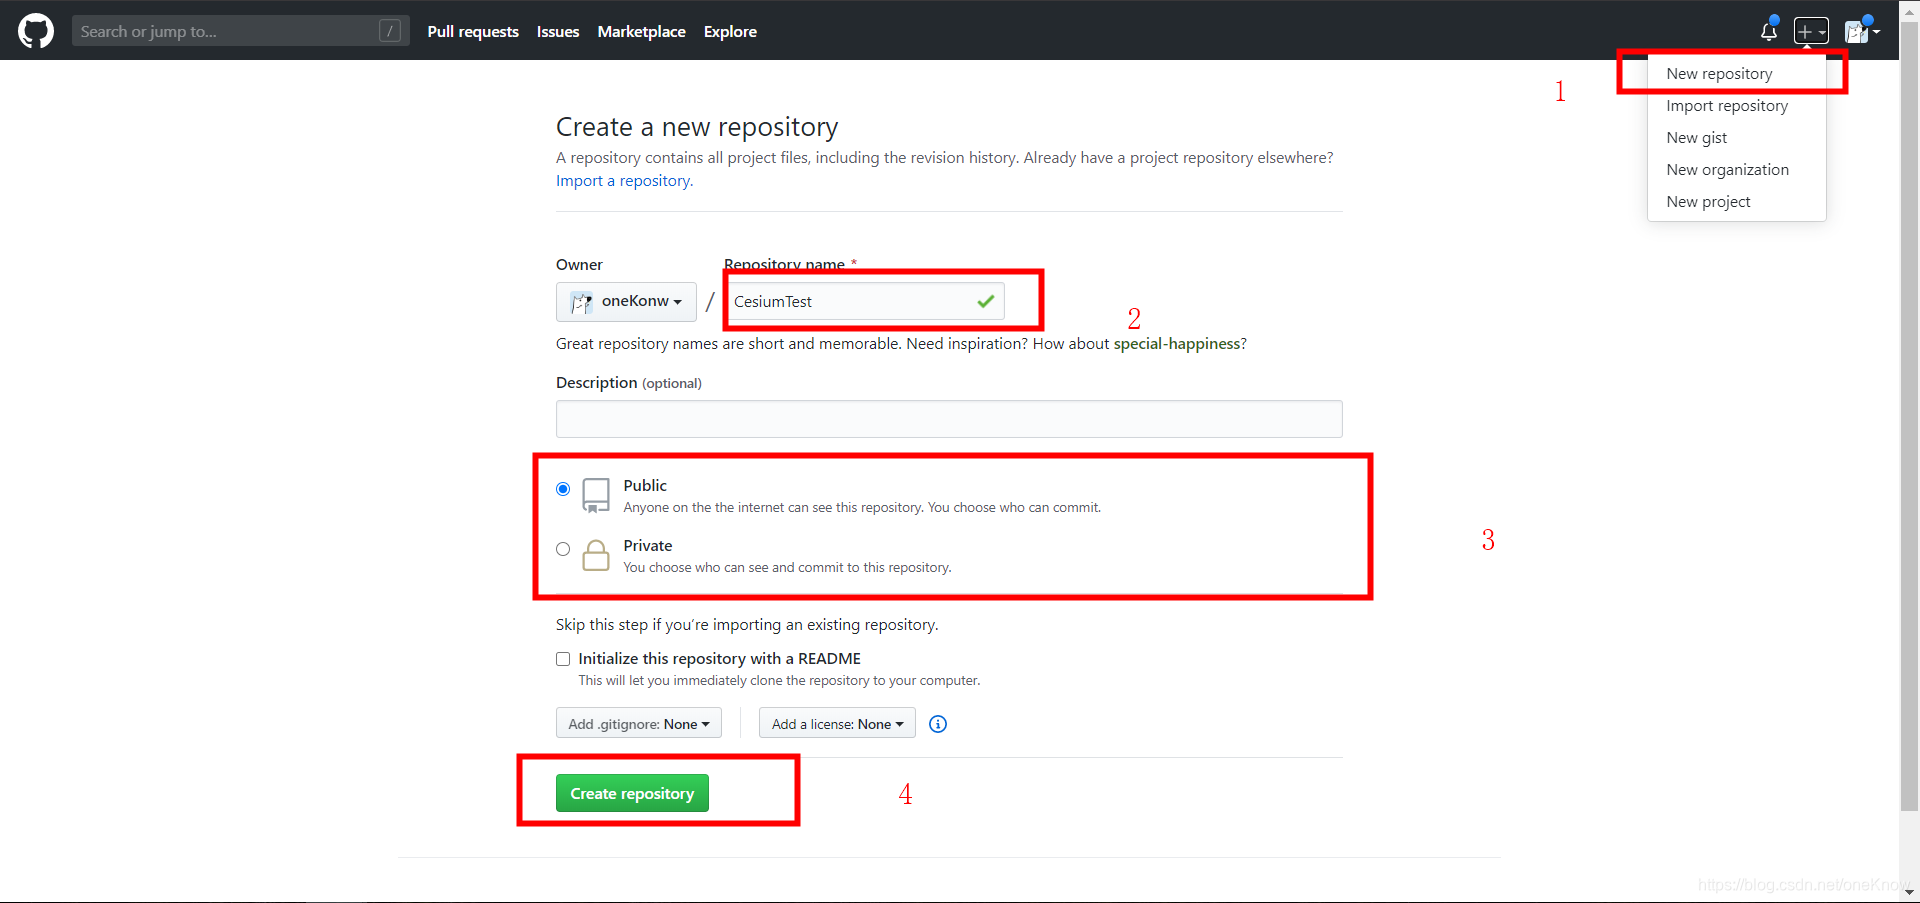This screenshot has height=903, width=1920.
Task: Open Issues in the top nav
Action: tap(558, 31)
